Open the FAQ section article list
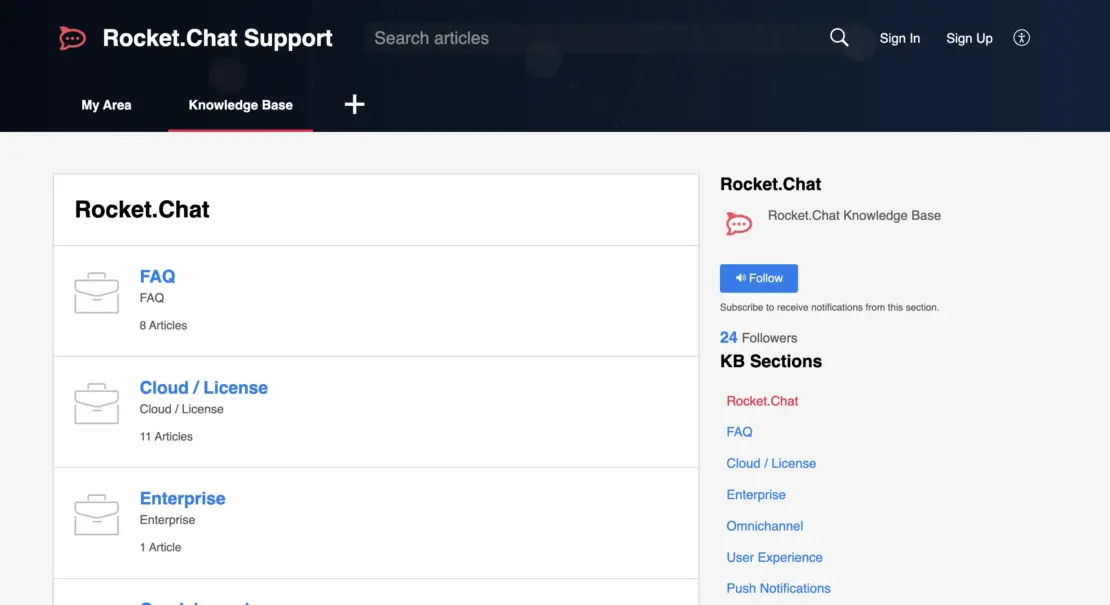1110x605 pixels. pos(157,276)
